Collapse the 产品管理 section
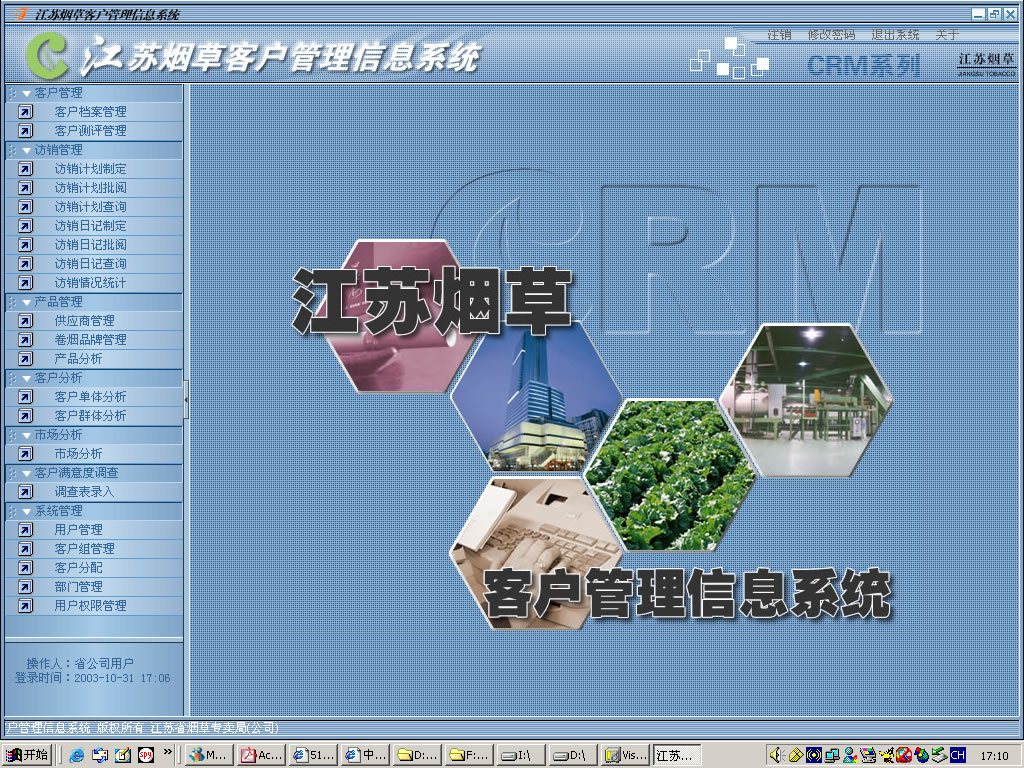1024x768 pixels. [x=27, y=302]
